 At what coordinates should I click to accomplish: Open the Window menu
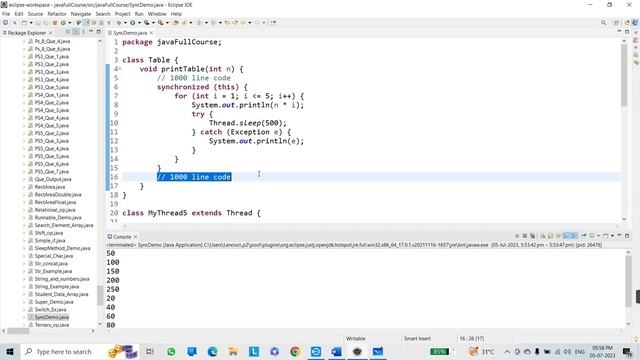click(x=157, y=14)
